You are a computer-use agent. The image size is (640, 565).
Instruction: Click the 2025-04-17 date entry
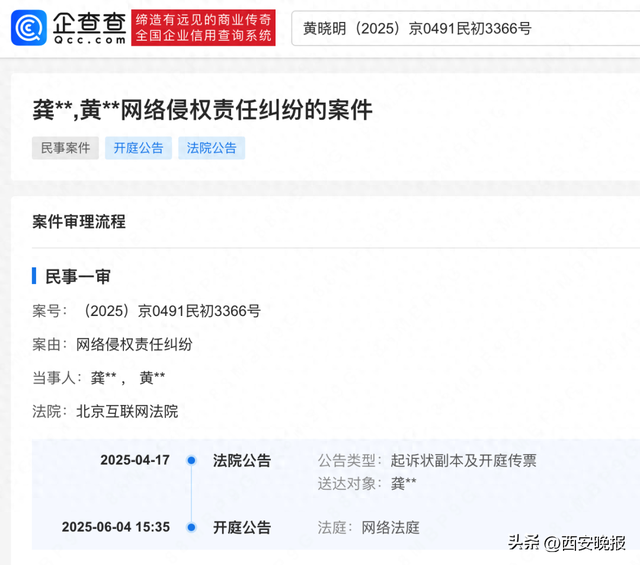click(135, 460)
